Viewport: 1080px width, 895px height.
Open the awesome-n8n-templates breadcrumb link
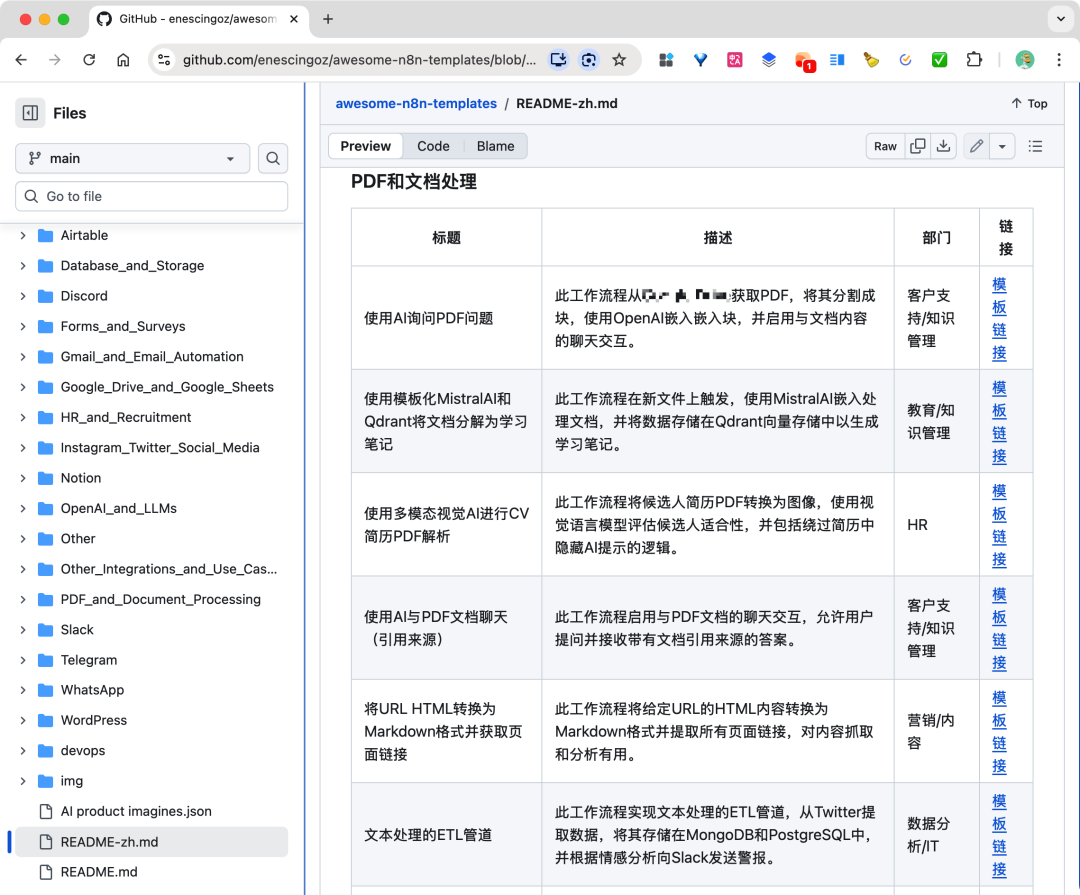pyautogui.click(x=416, y=103)
